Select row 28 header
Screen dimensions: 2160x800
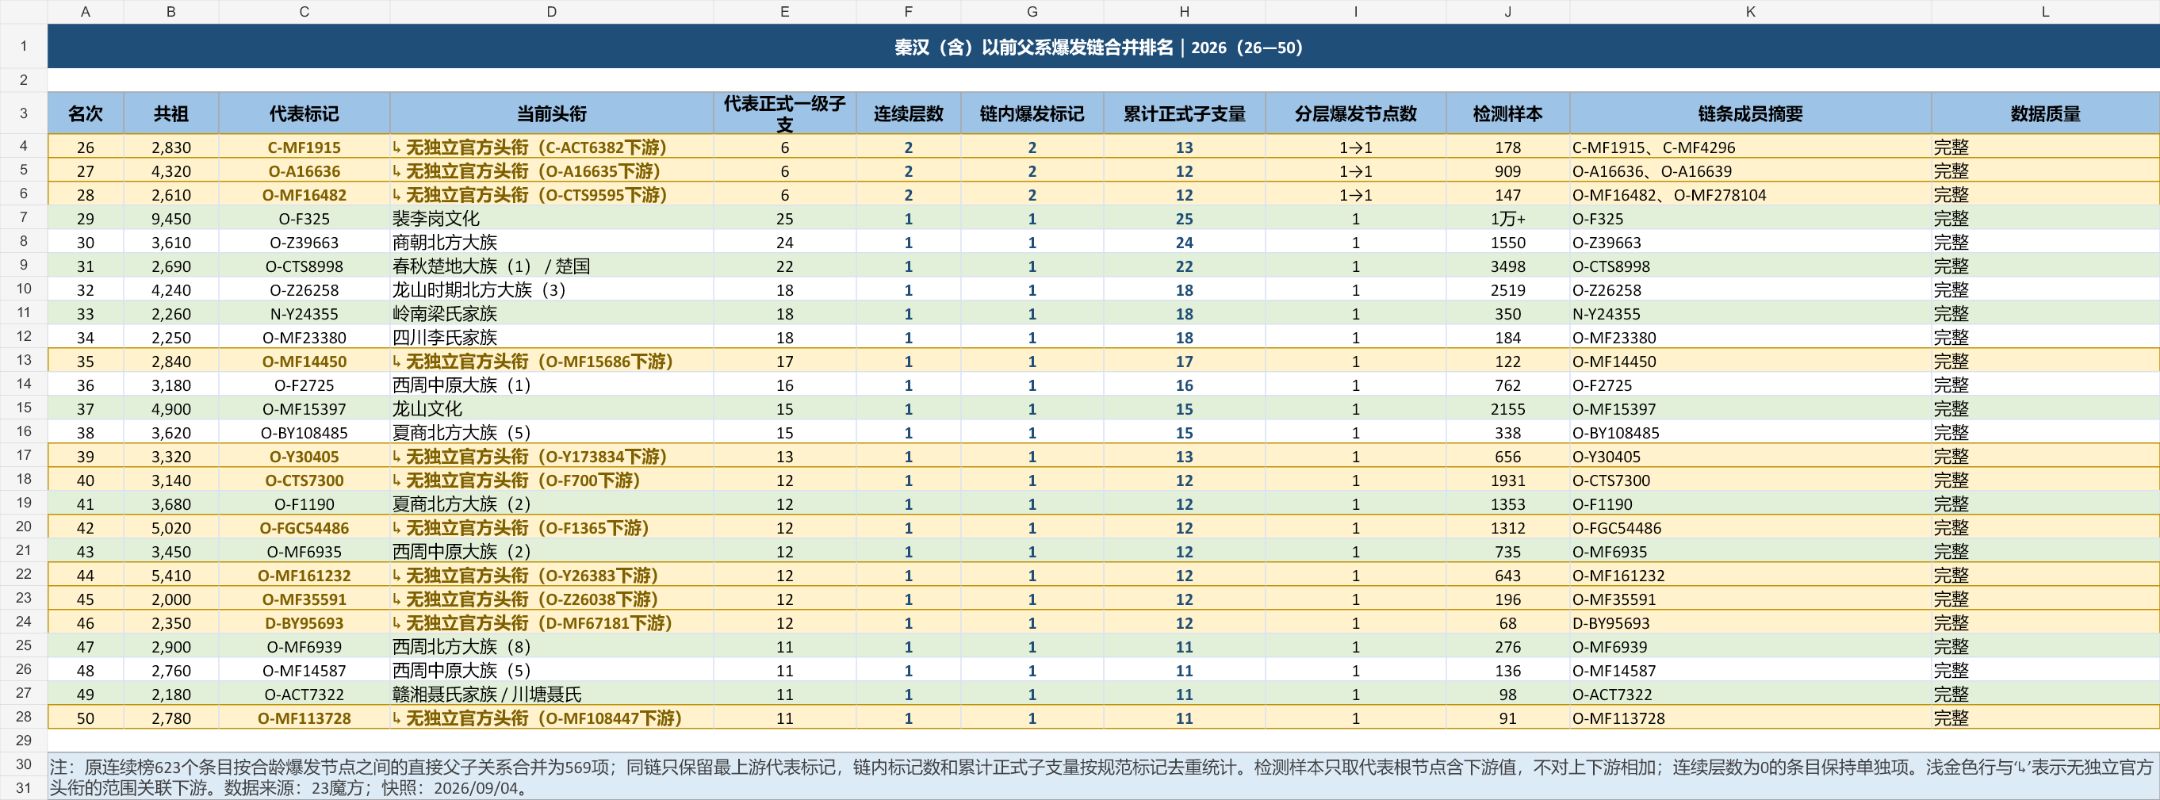pyautogui.click(x=23, y=717)
